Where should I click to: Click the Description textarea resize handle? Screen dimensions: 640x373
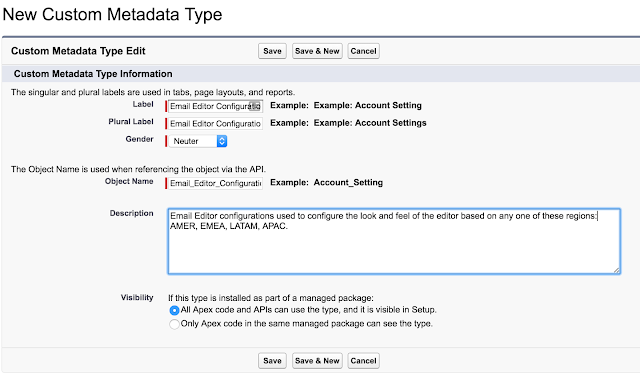(616, 270)
